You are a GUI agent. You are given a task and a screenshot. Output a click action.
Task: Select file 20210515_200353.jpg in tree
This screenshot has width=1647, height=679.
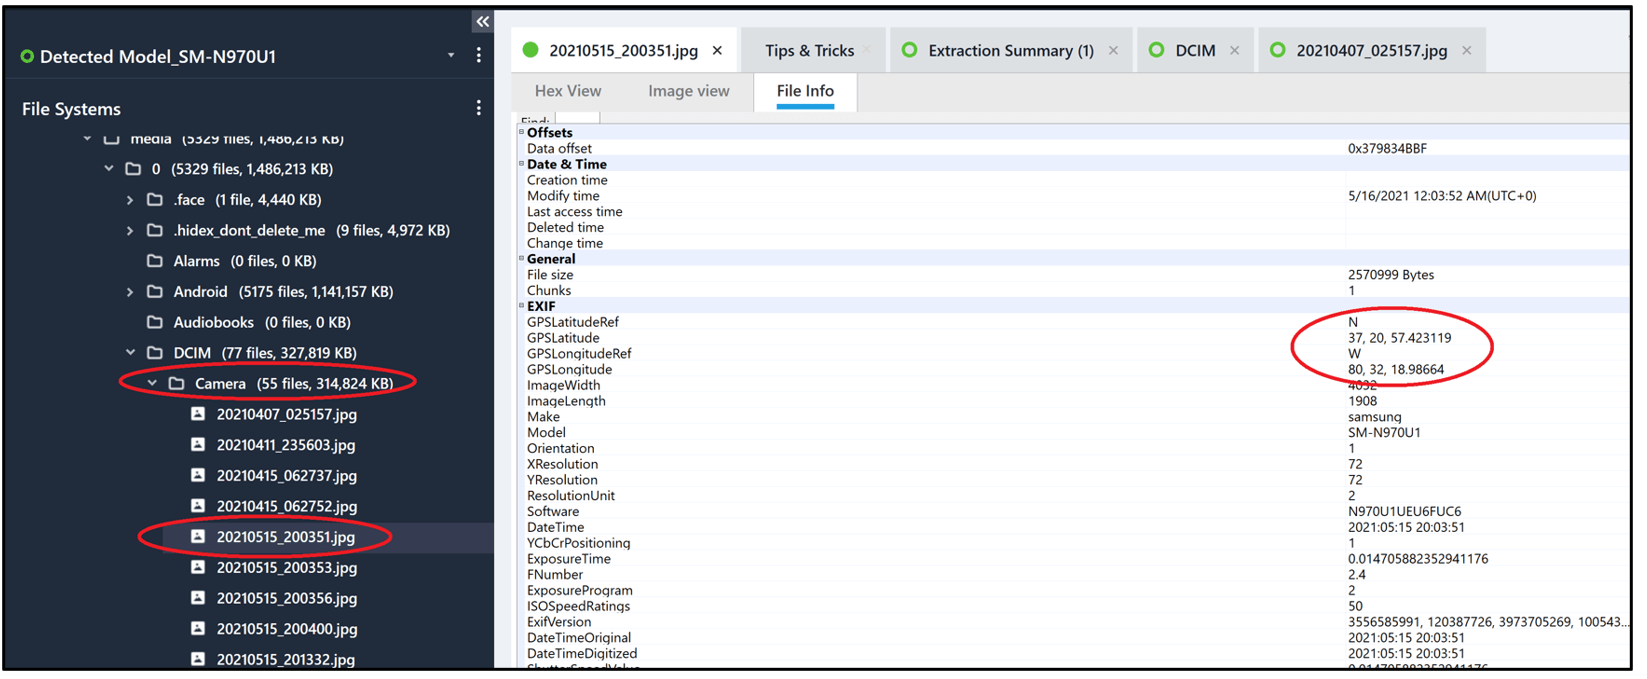(286, 568)
